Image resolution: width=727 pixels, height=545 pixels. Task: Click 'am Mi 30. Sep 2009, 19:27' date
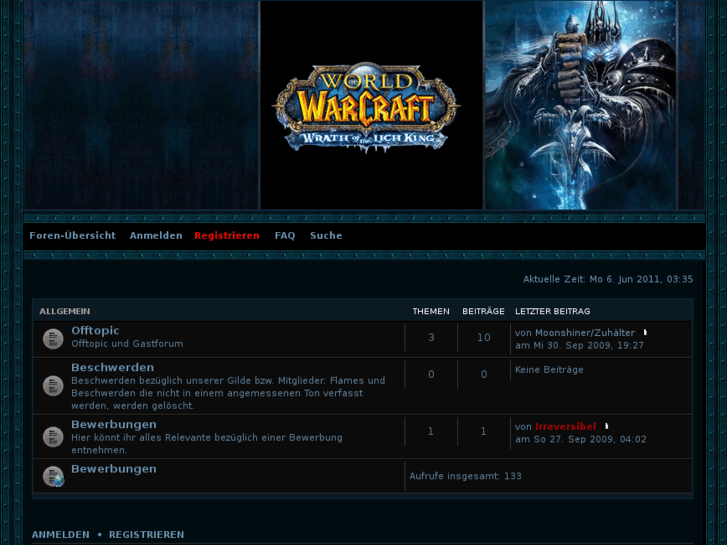[x=580, y=345]
